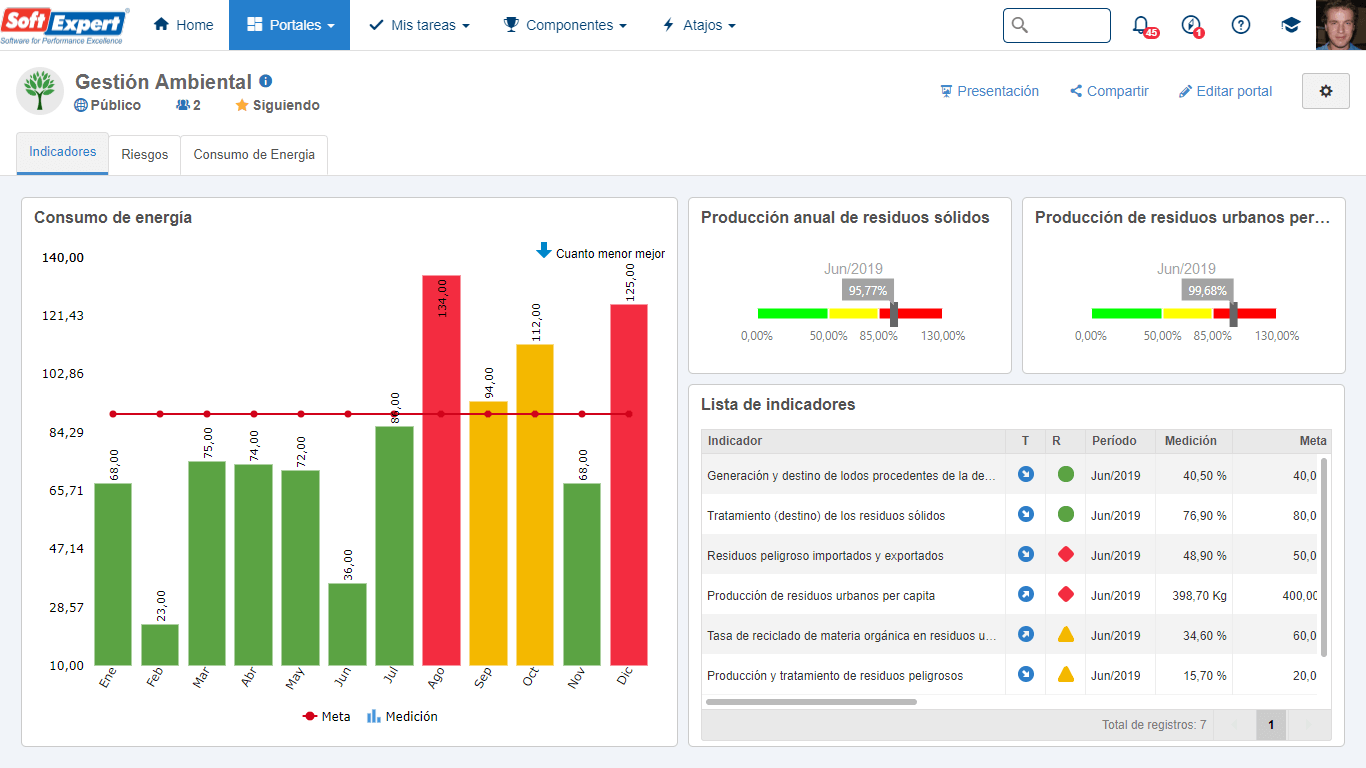Click the user profile photo
This screenshot has width=1366, height=768.
(x=1341, y=25)
